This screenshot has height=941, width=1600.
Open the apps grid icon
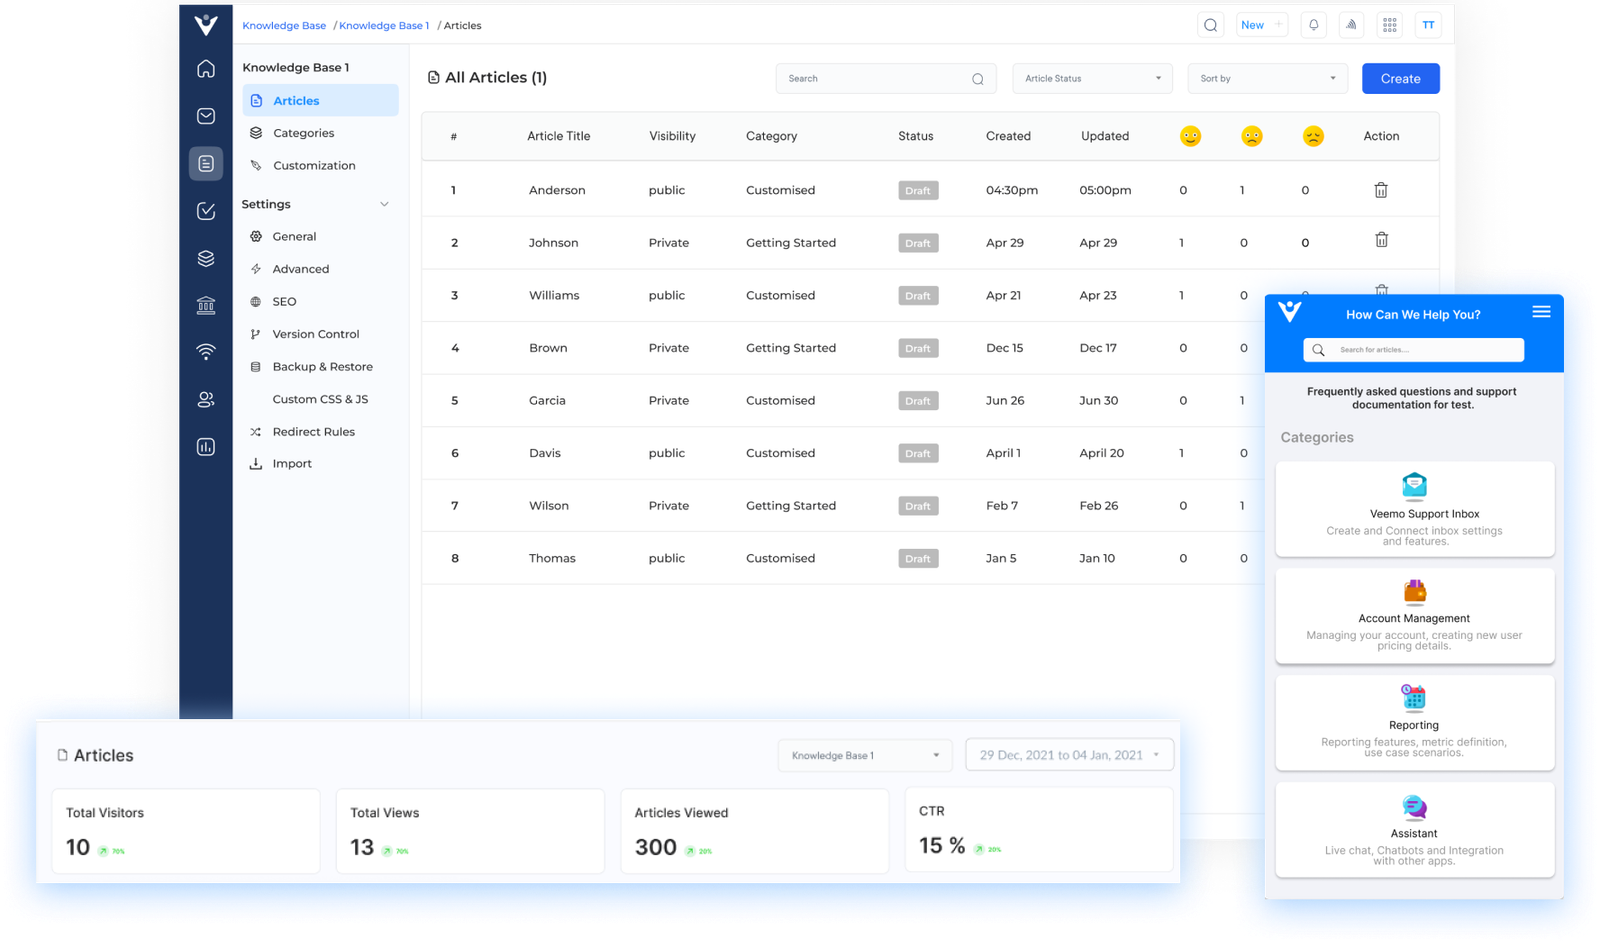coord(1390,25)
